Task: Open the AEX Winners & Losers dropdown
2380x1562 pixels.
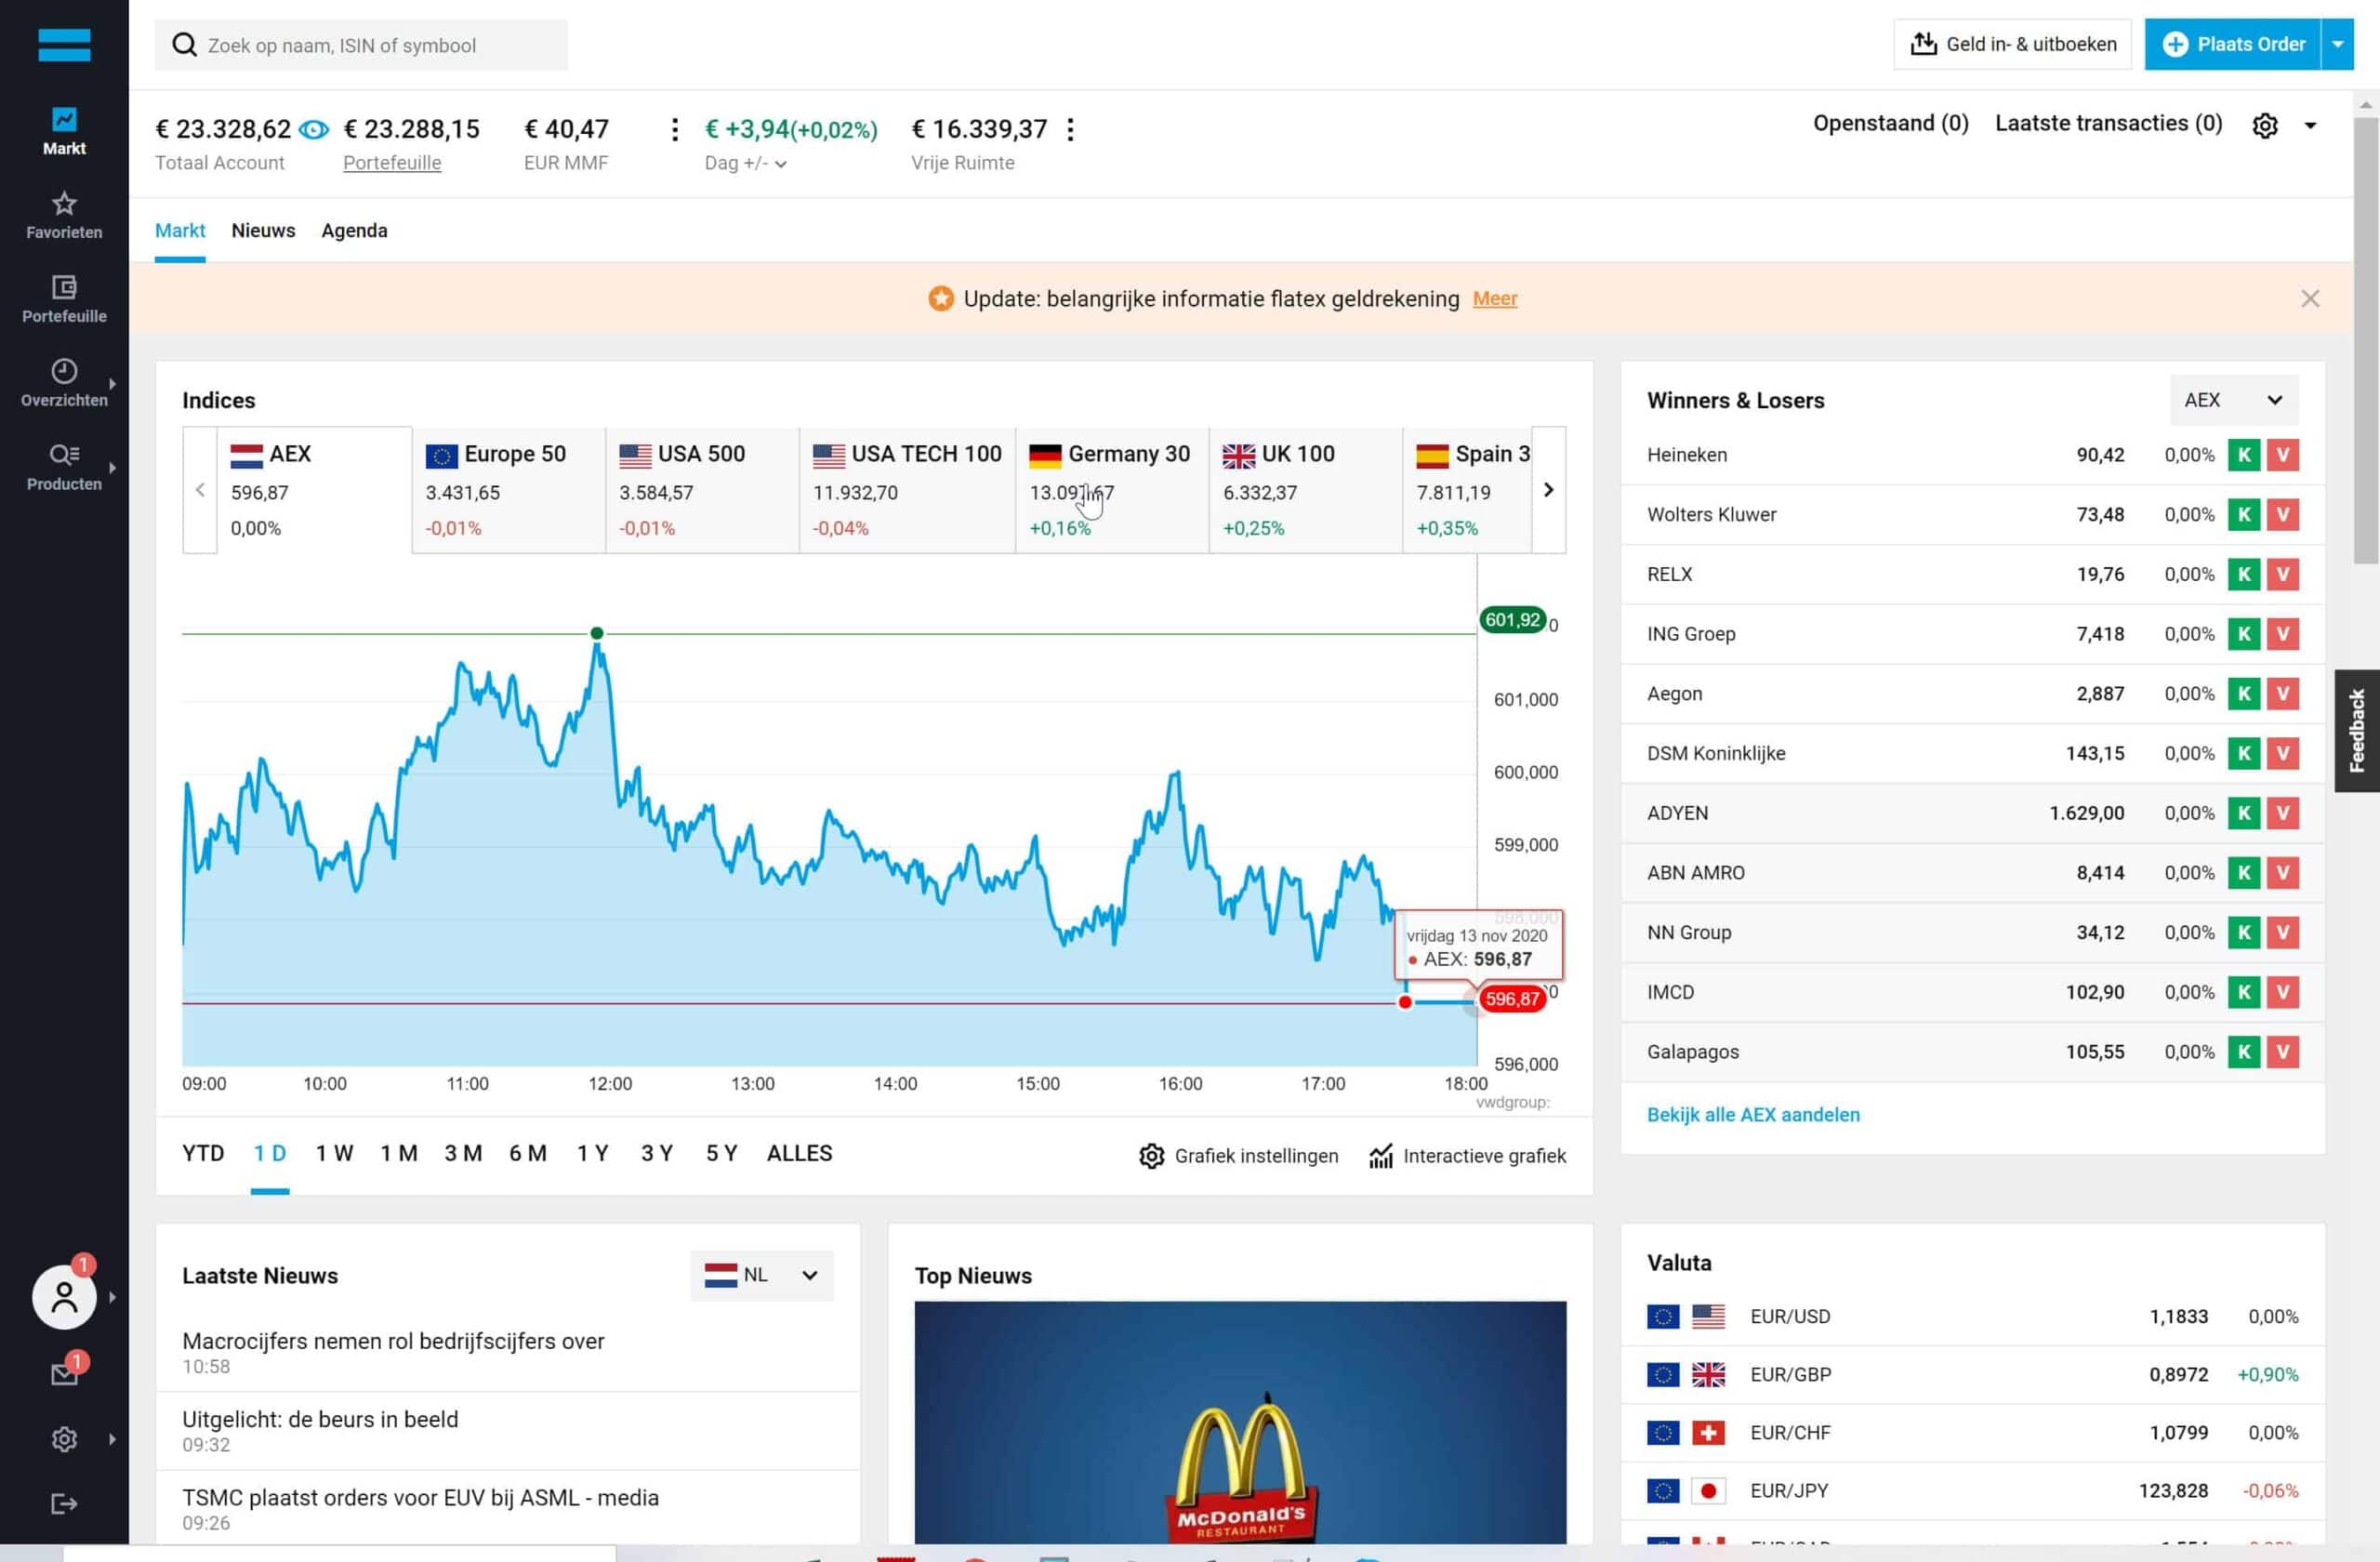Action: click(2233, 400)
